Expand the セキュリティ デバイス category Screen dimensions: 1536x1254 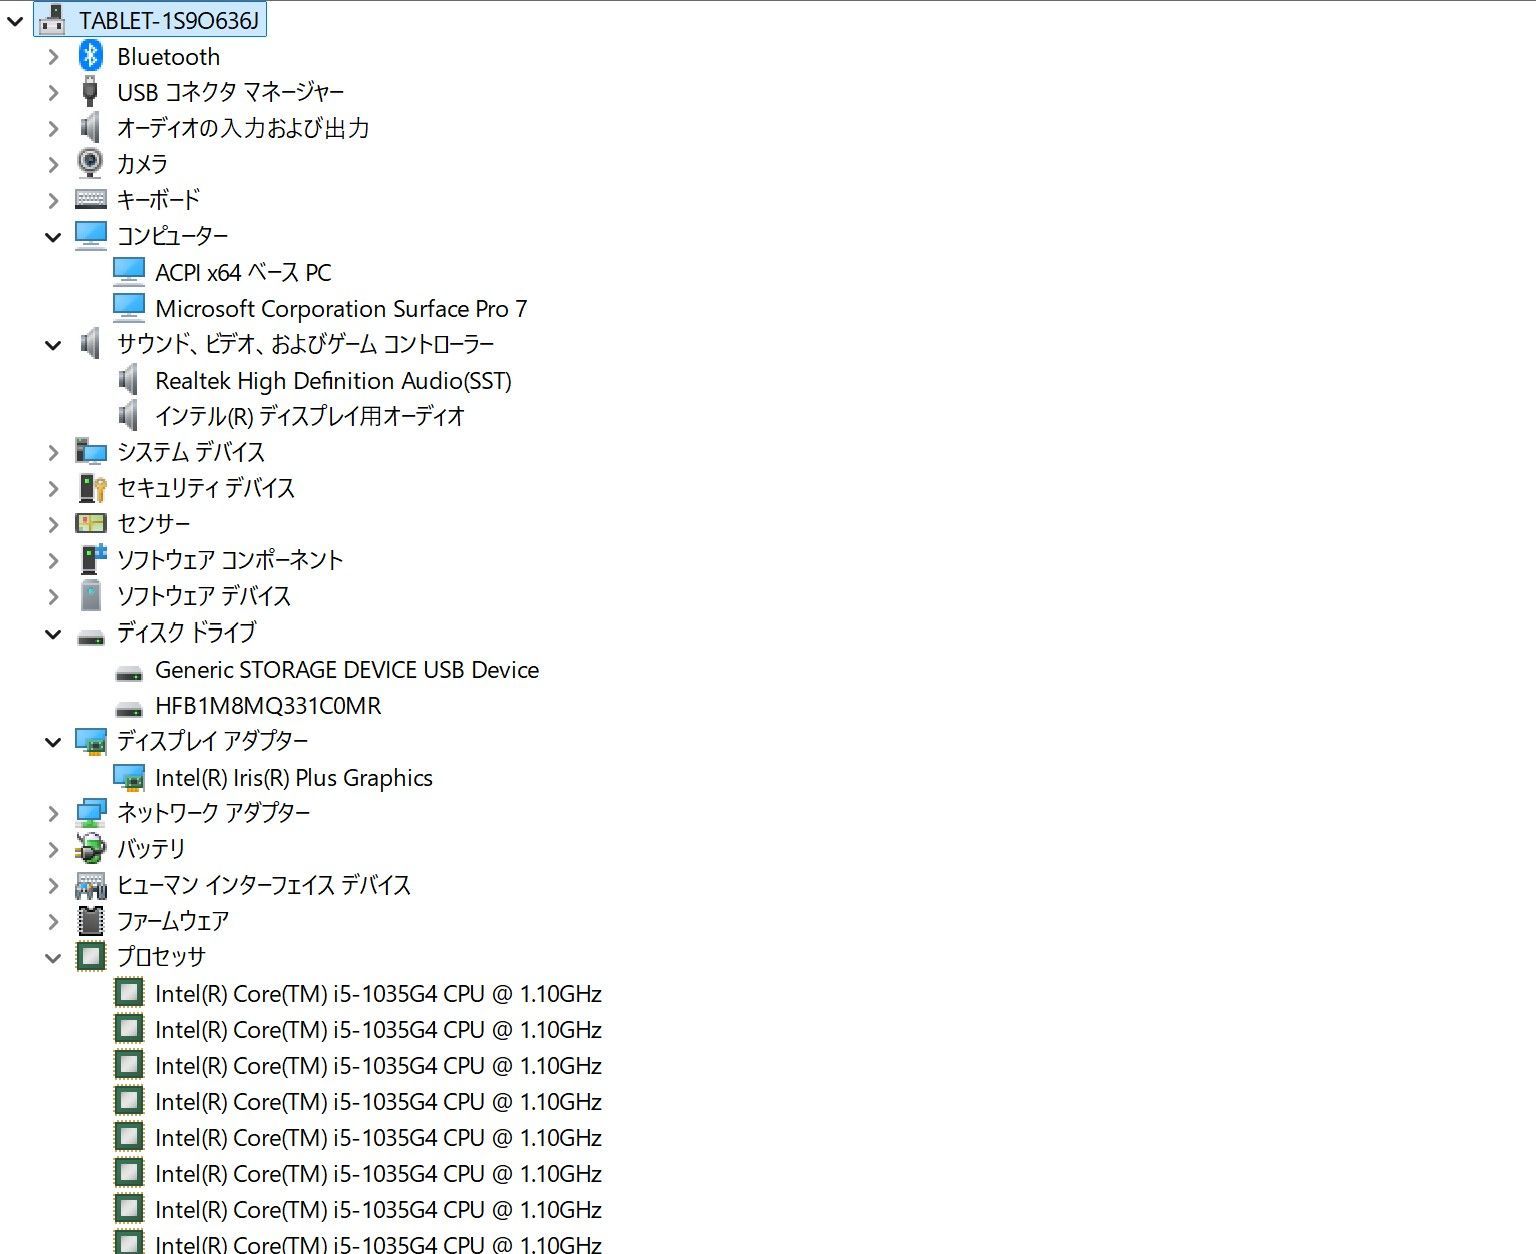tap(53, 489)
